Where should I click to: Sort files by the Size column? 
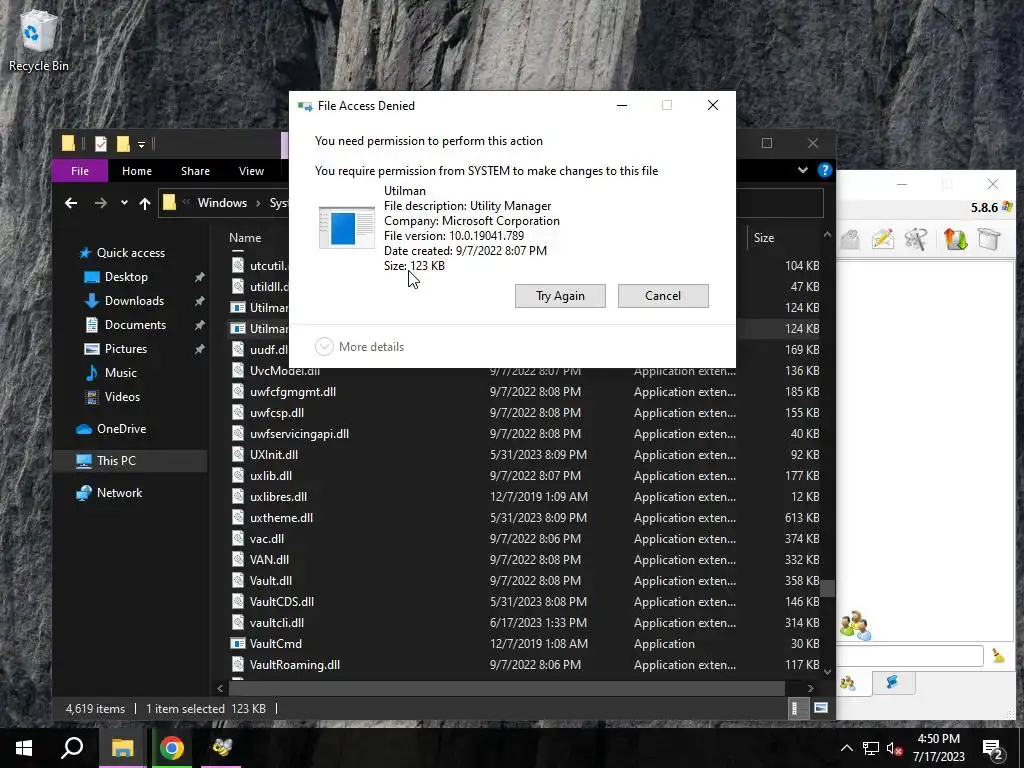(764, 238)
